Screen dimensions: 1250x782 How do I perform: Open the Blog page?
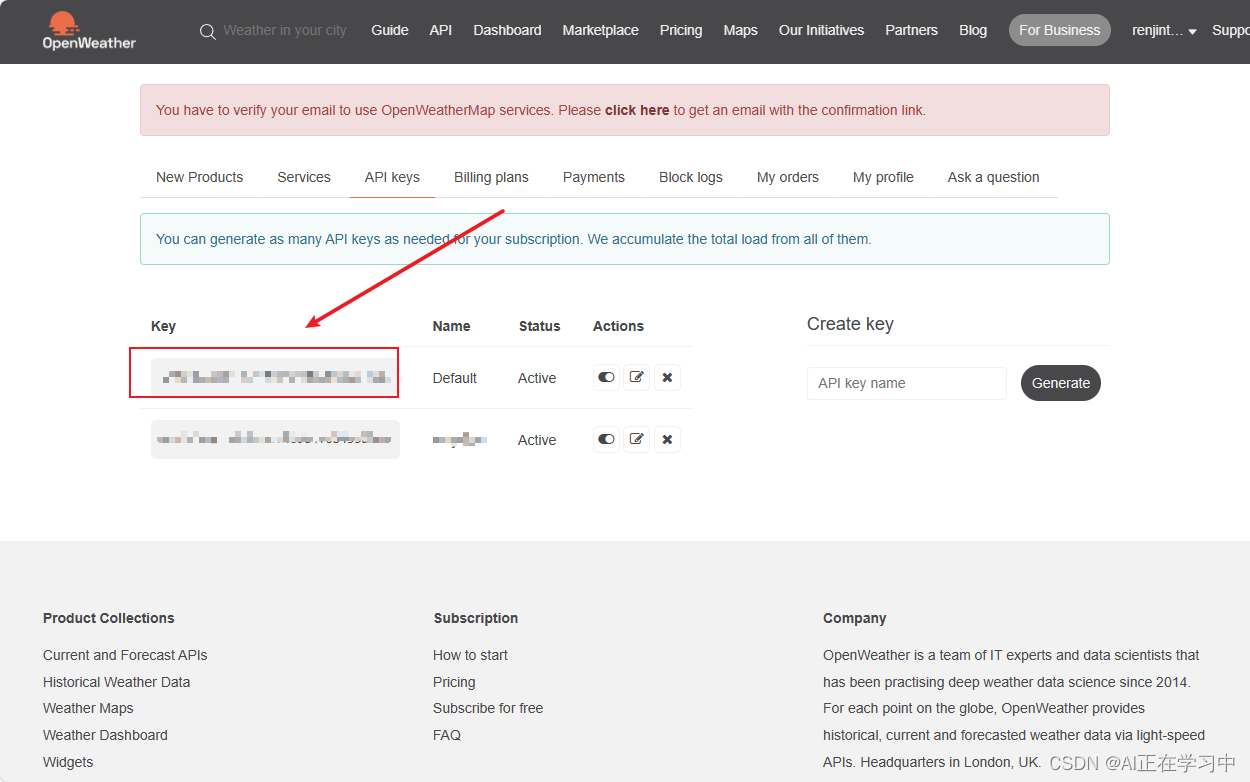(x=973, y=30)
